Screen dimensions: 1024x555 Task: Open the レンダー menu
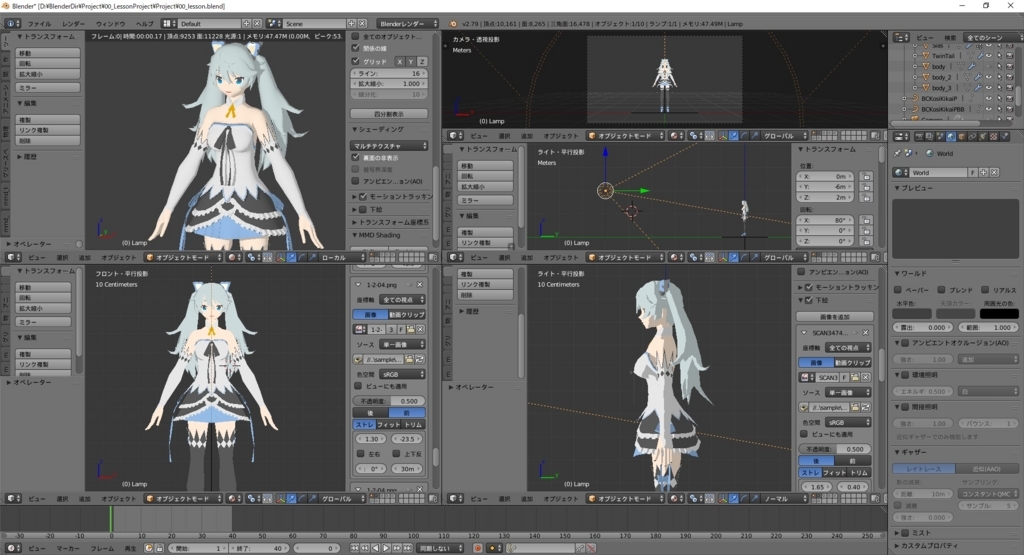click(73, 24)
